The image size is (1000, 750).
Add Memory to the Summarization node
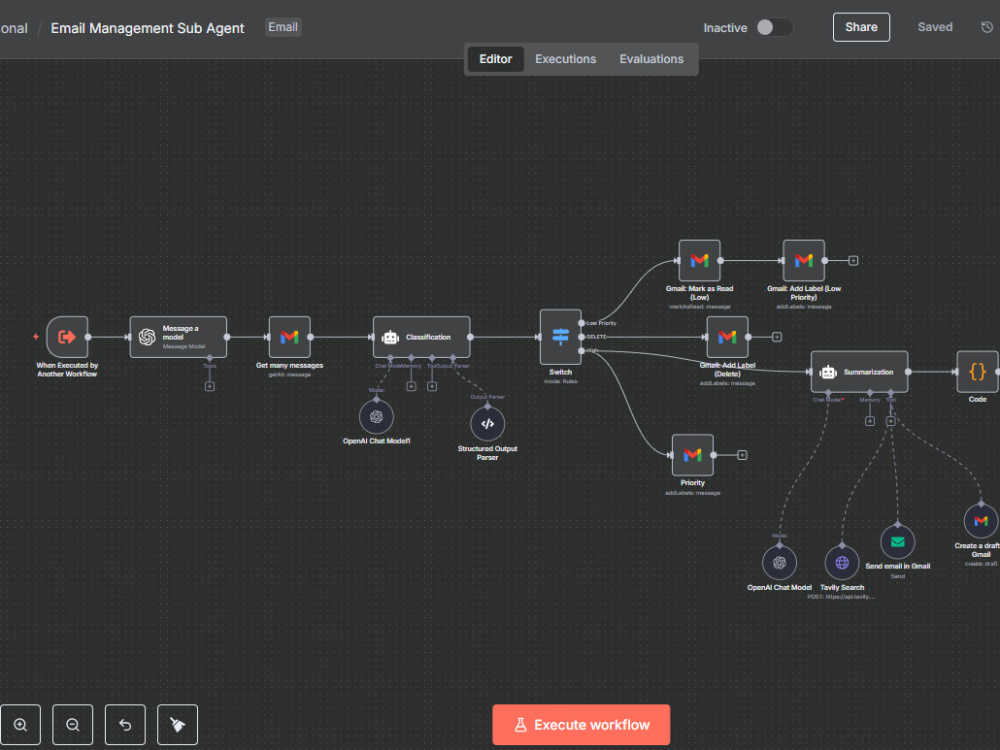click(x=870, y=421)
